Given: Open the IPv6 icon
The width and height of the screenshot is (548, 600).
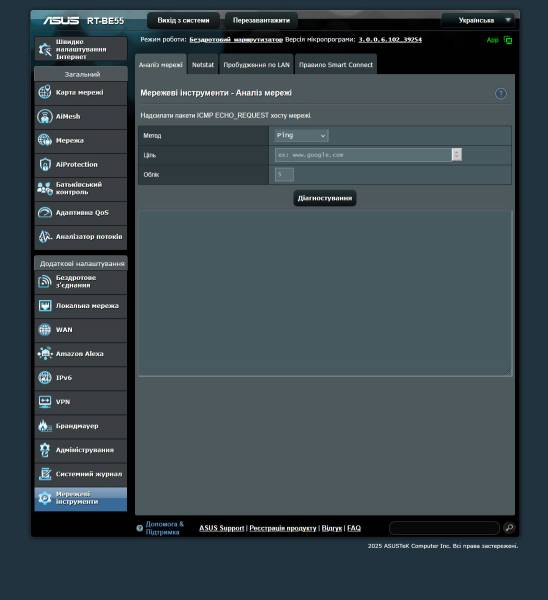Looking at the screenshot, I should pyautogui.click(x=45, y=378).
